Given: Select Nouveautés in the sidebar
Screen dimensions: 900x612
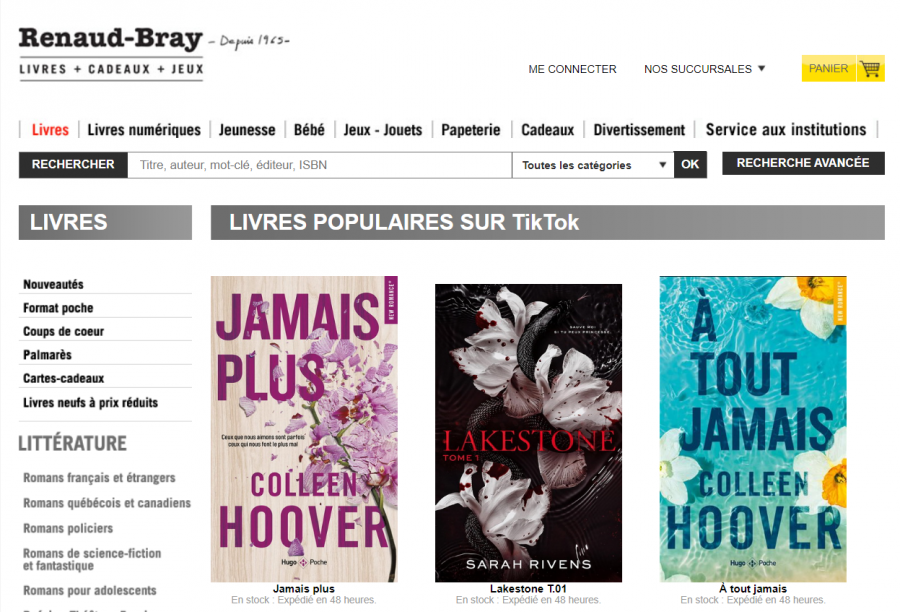Looking at the screenshot, I should point(53,284).
